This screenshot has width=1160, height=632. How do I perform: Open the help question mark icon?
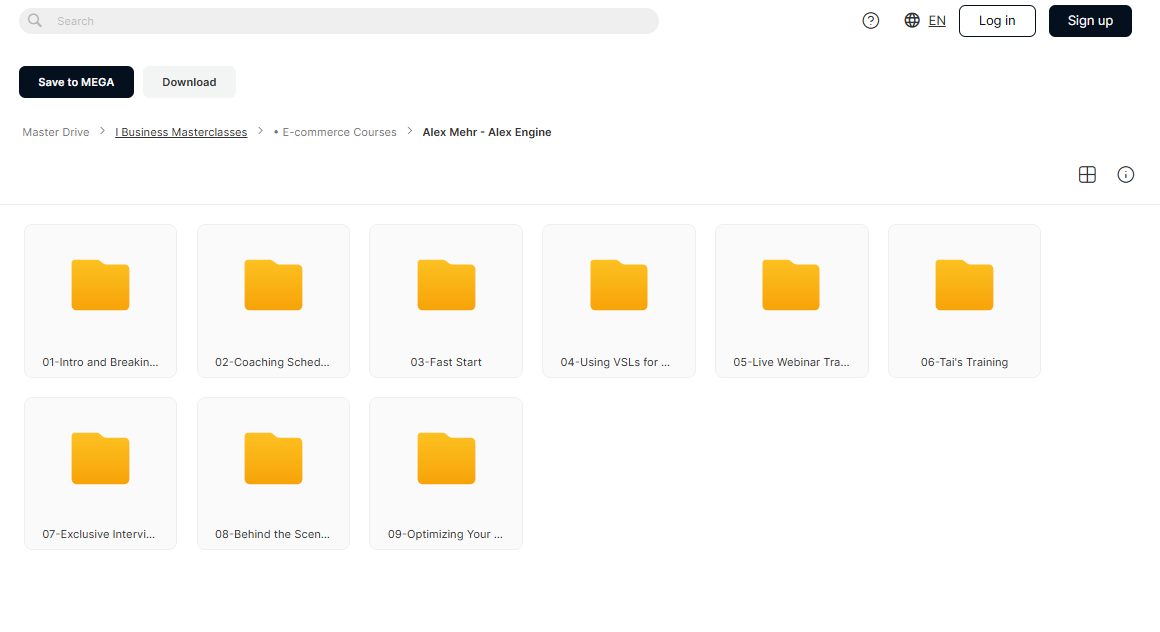pyautogui.click(x=871, y=21)
